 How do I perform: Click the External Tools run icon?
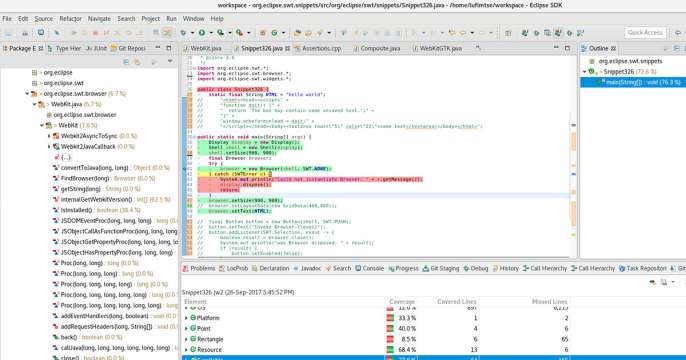pos(239,33)
